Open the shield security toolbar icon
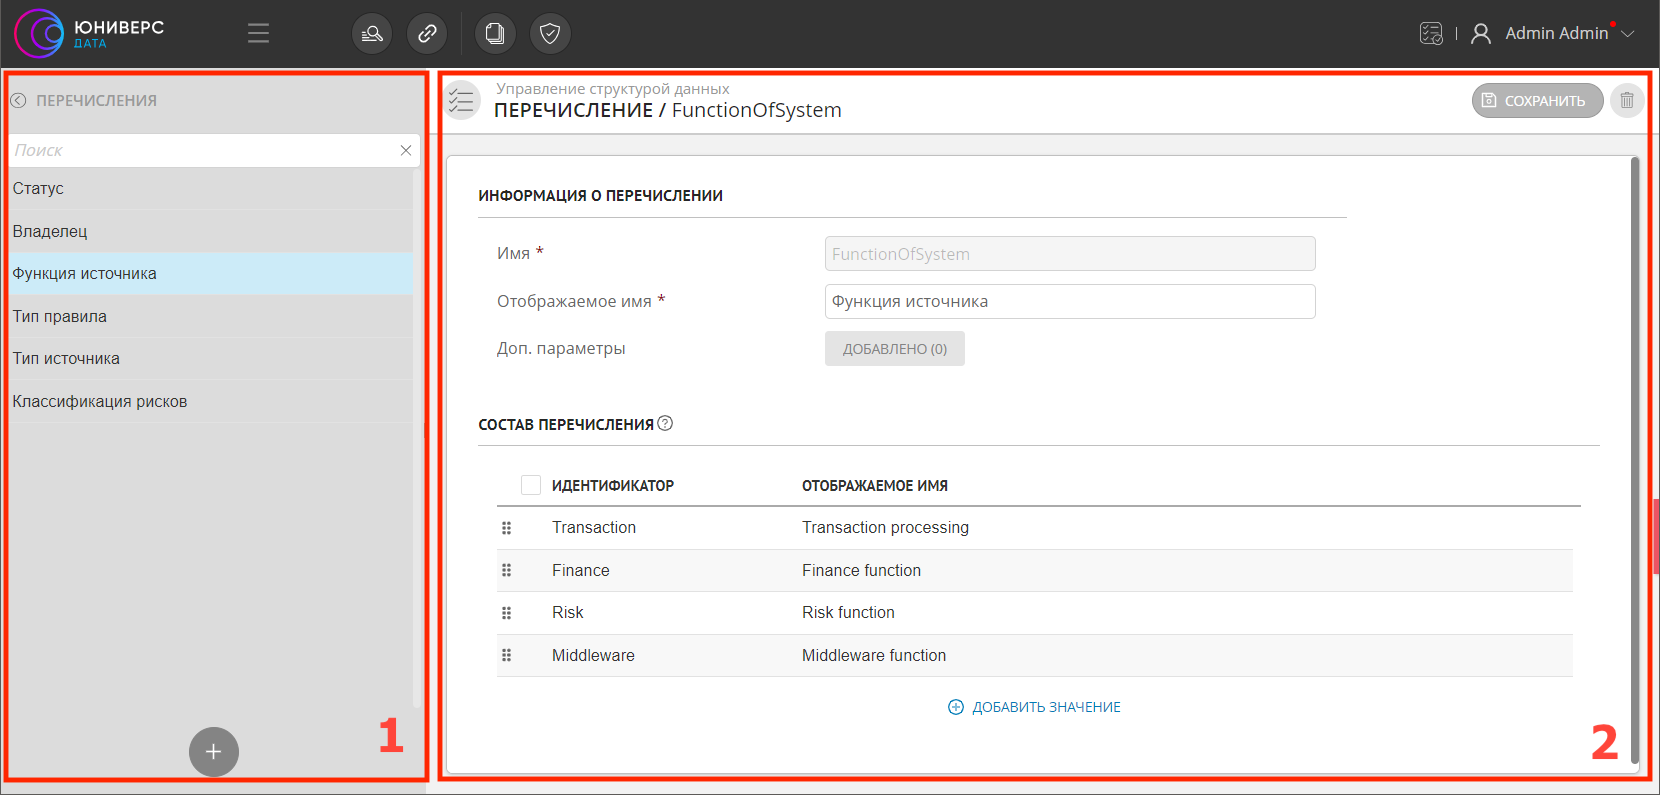This screenshot has height=795, width=1660. coord(550,34)
